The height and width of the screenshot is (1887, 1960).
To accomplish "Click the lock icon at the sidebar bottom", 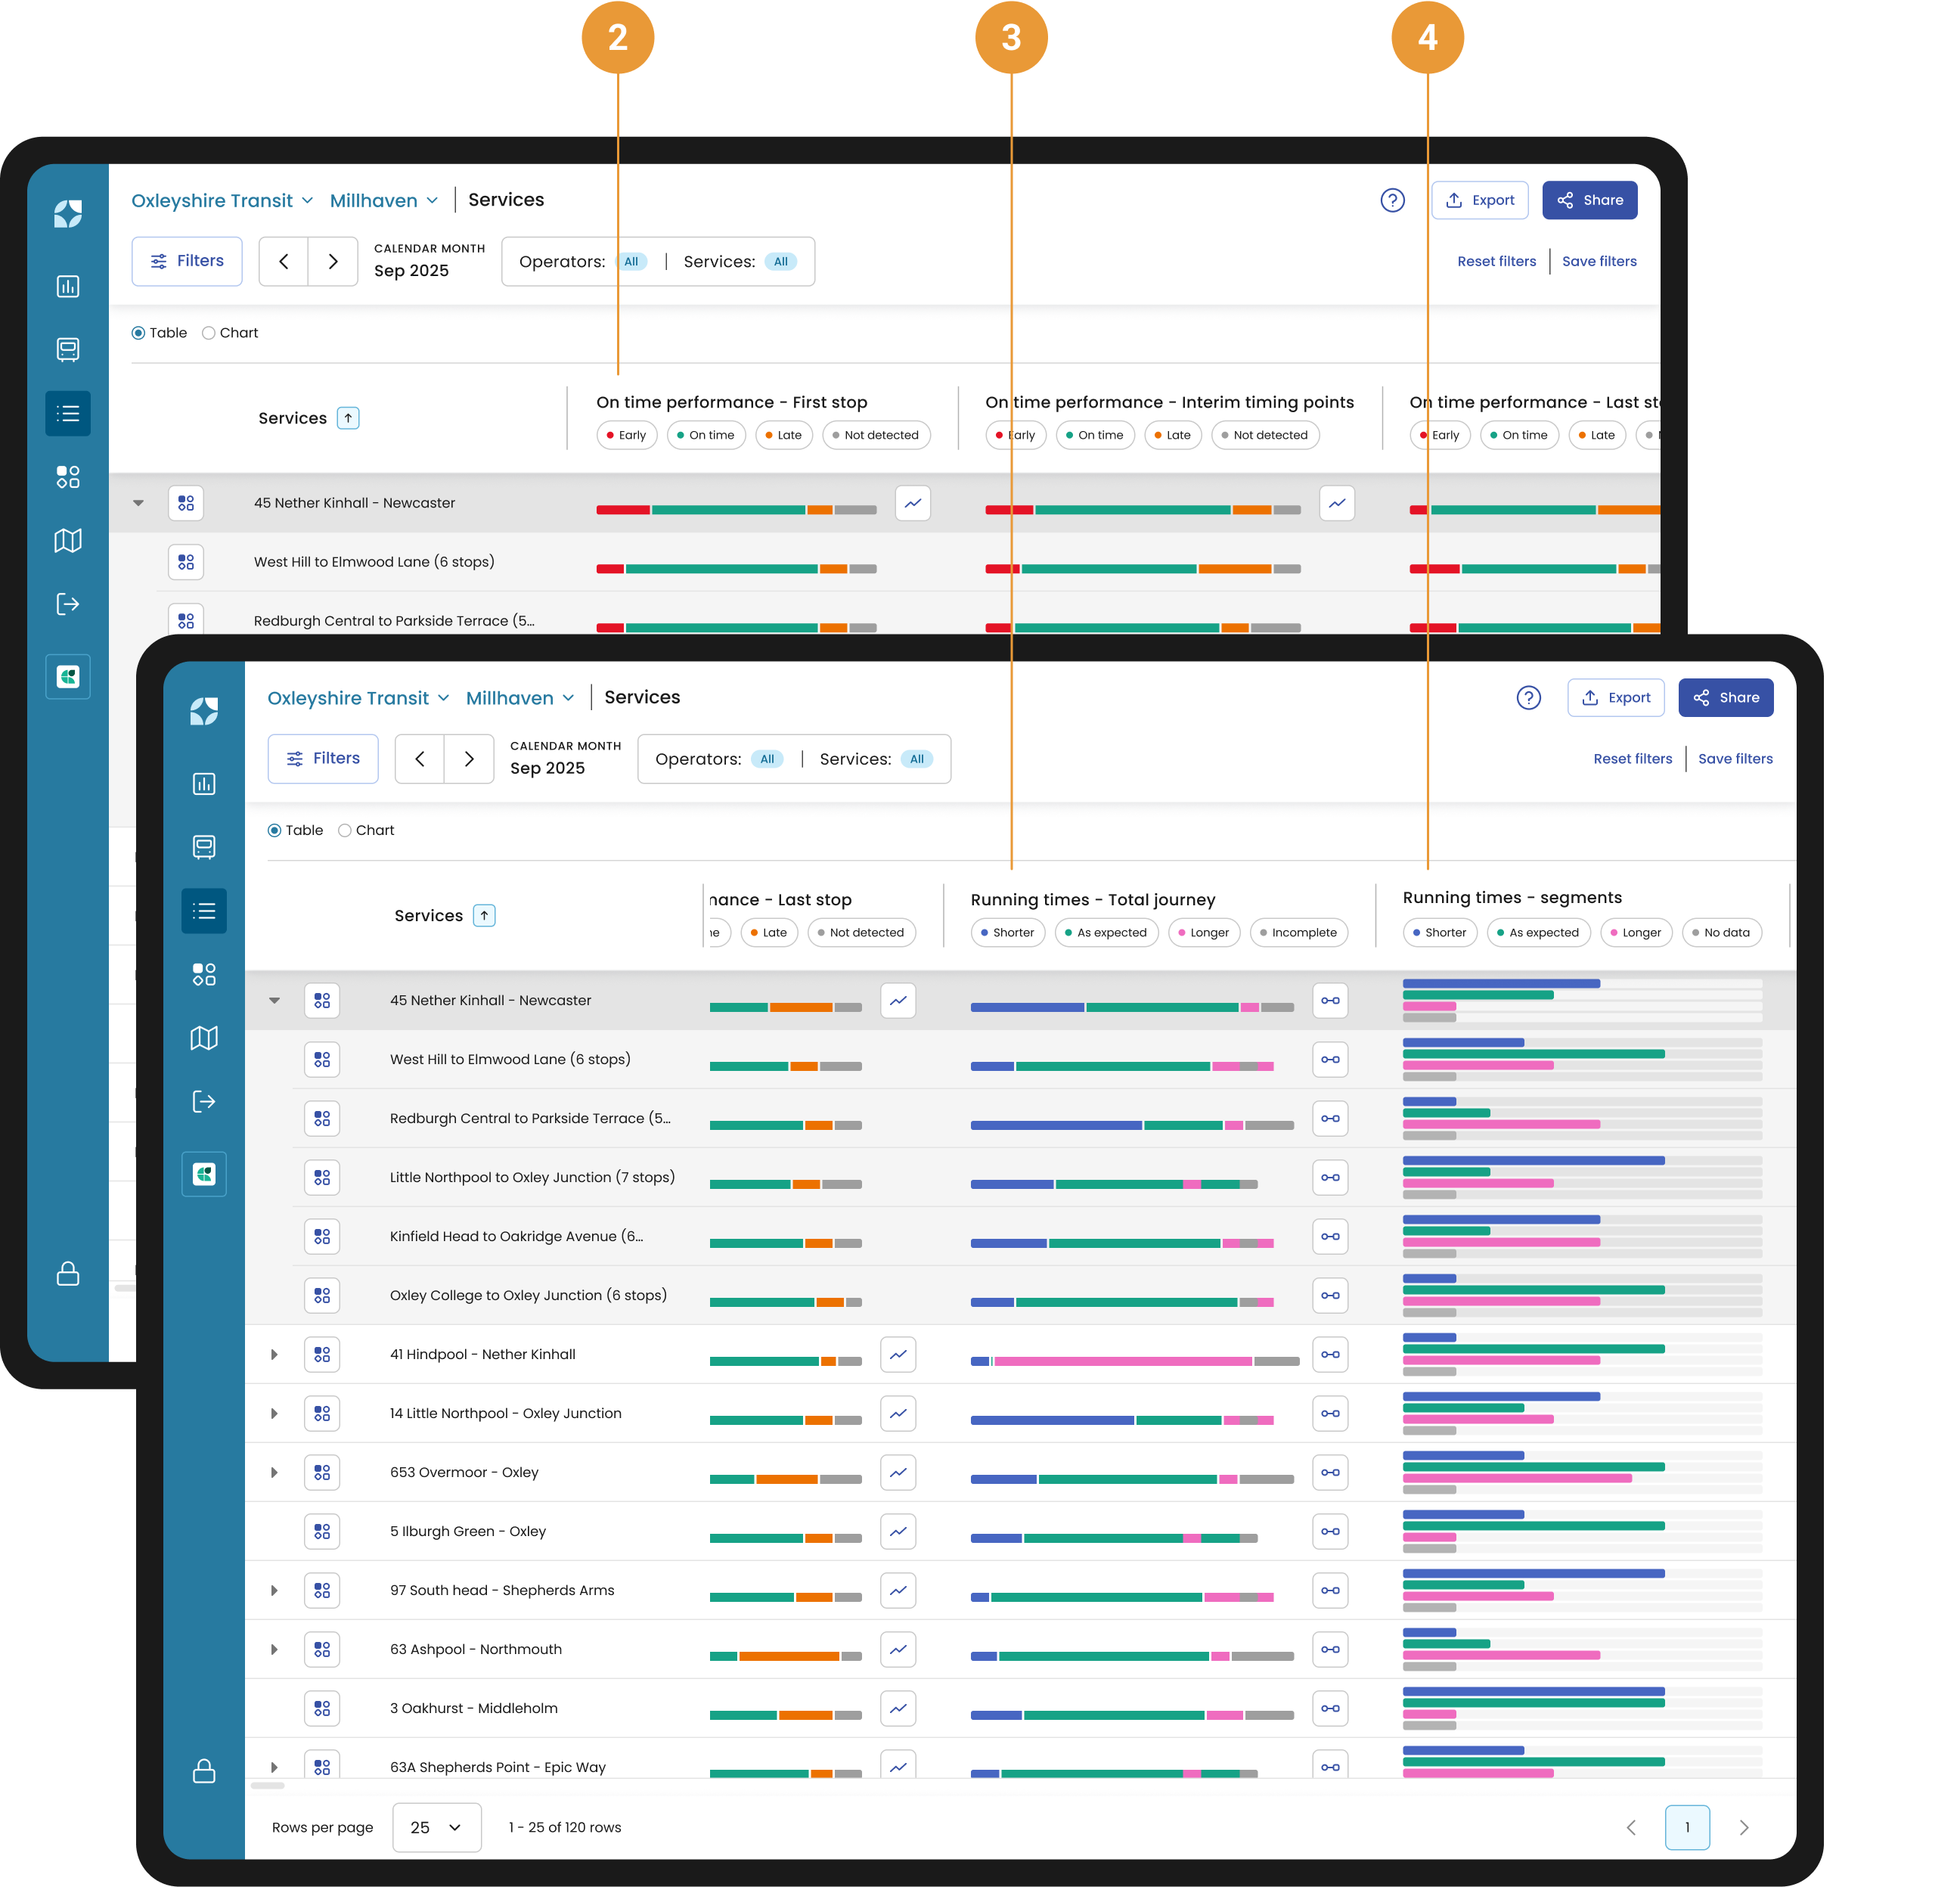I will coord(204,1771).
